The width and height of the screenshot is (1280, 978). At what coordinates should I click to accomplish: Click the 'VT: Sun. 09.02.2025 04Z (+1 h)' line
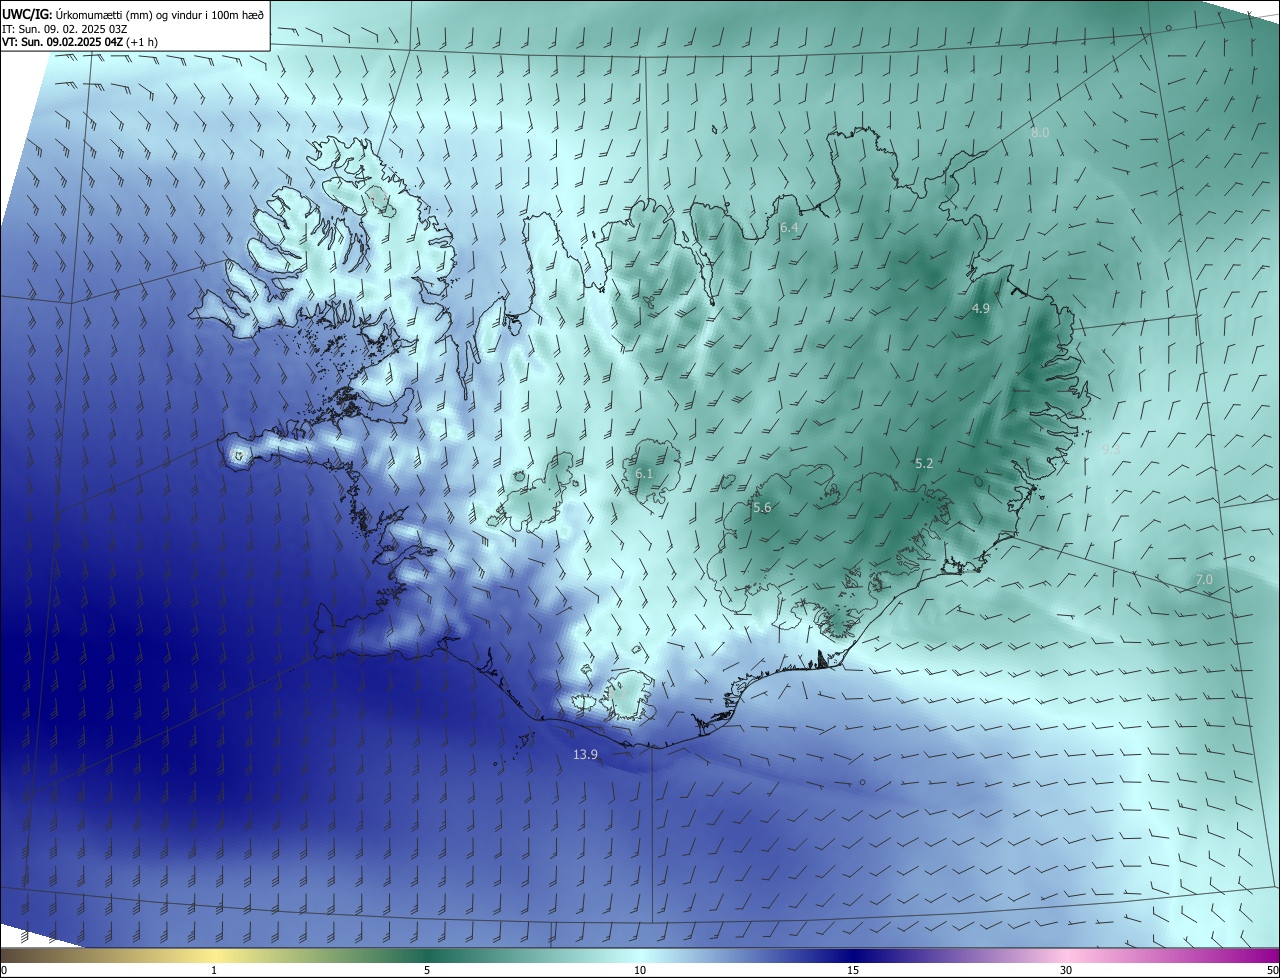point(80,42)
